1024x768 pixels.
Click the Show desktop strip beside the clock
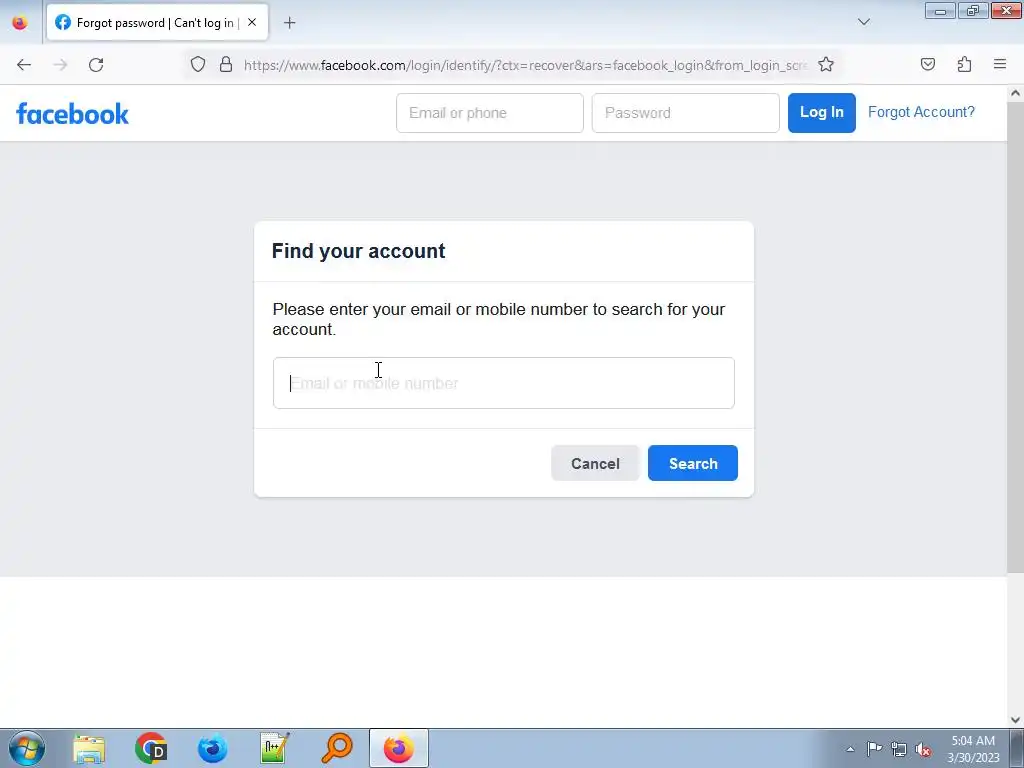coord(1017,748)
